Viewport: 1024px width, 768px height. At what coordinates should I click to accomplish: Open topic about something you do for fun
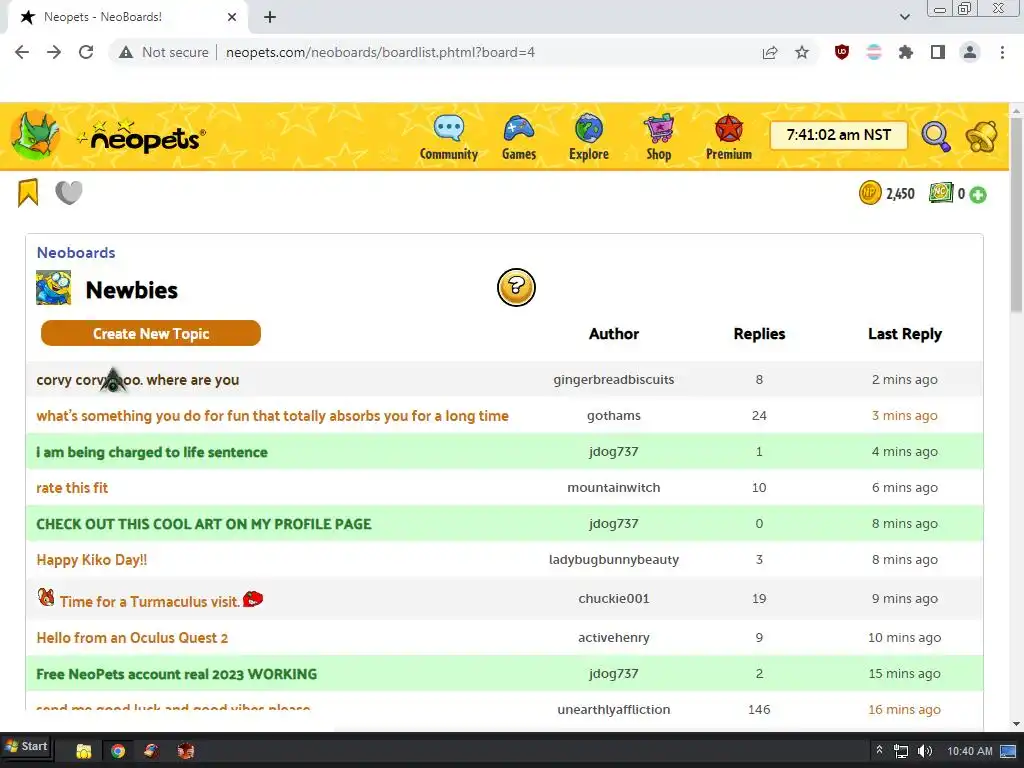272,416
